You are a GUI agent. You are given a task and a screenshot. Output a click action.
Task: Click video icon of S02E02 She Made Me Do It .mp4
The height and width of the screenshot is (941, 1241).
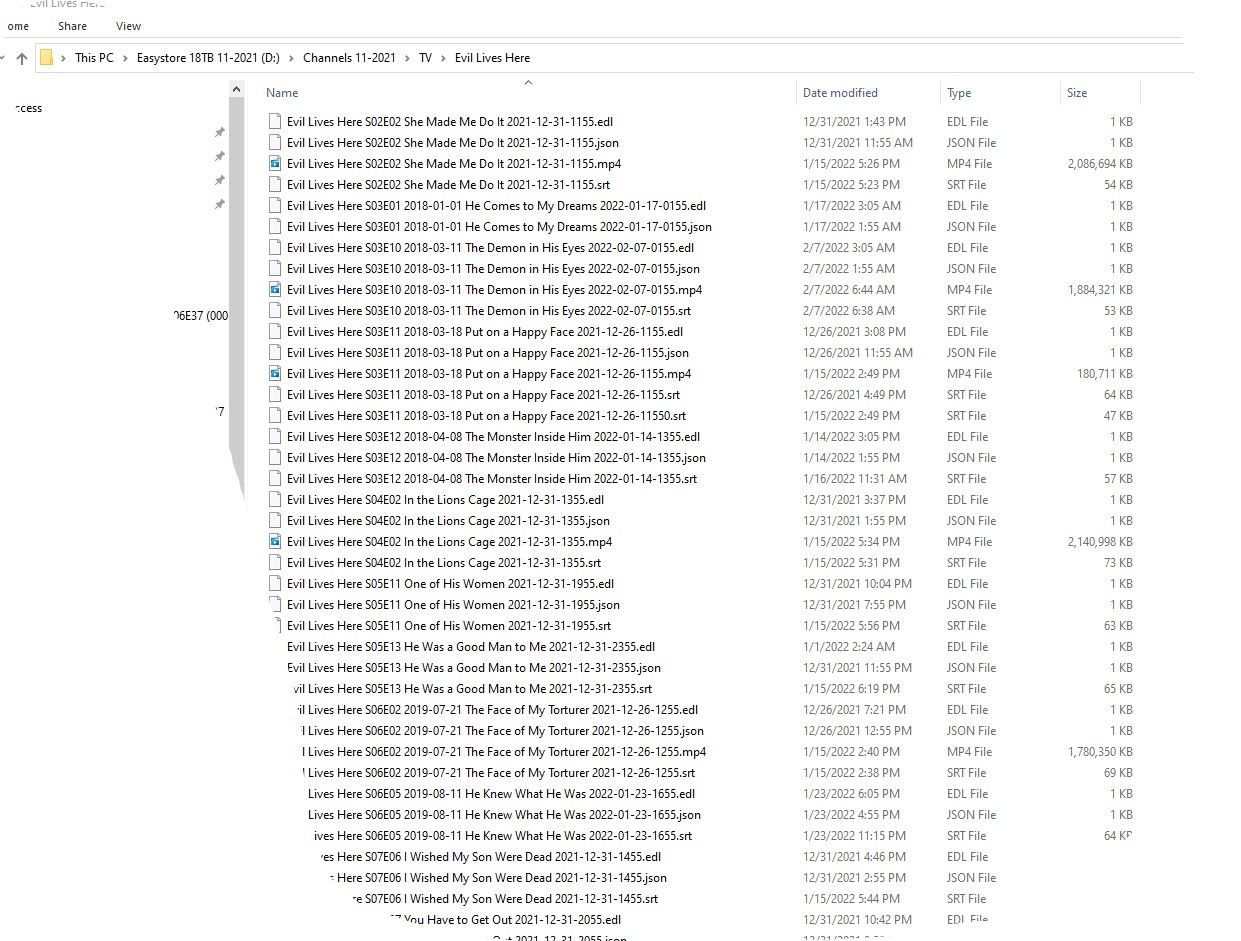275,163
